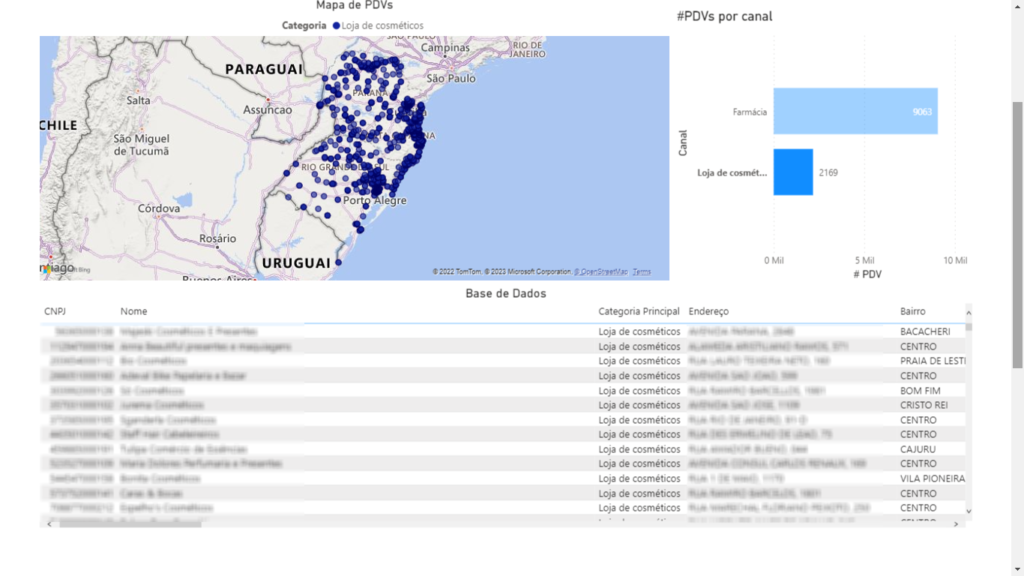
Task: Select the row with VILA PIONEIRA bairro
Action: (500, 479)
